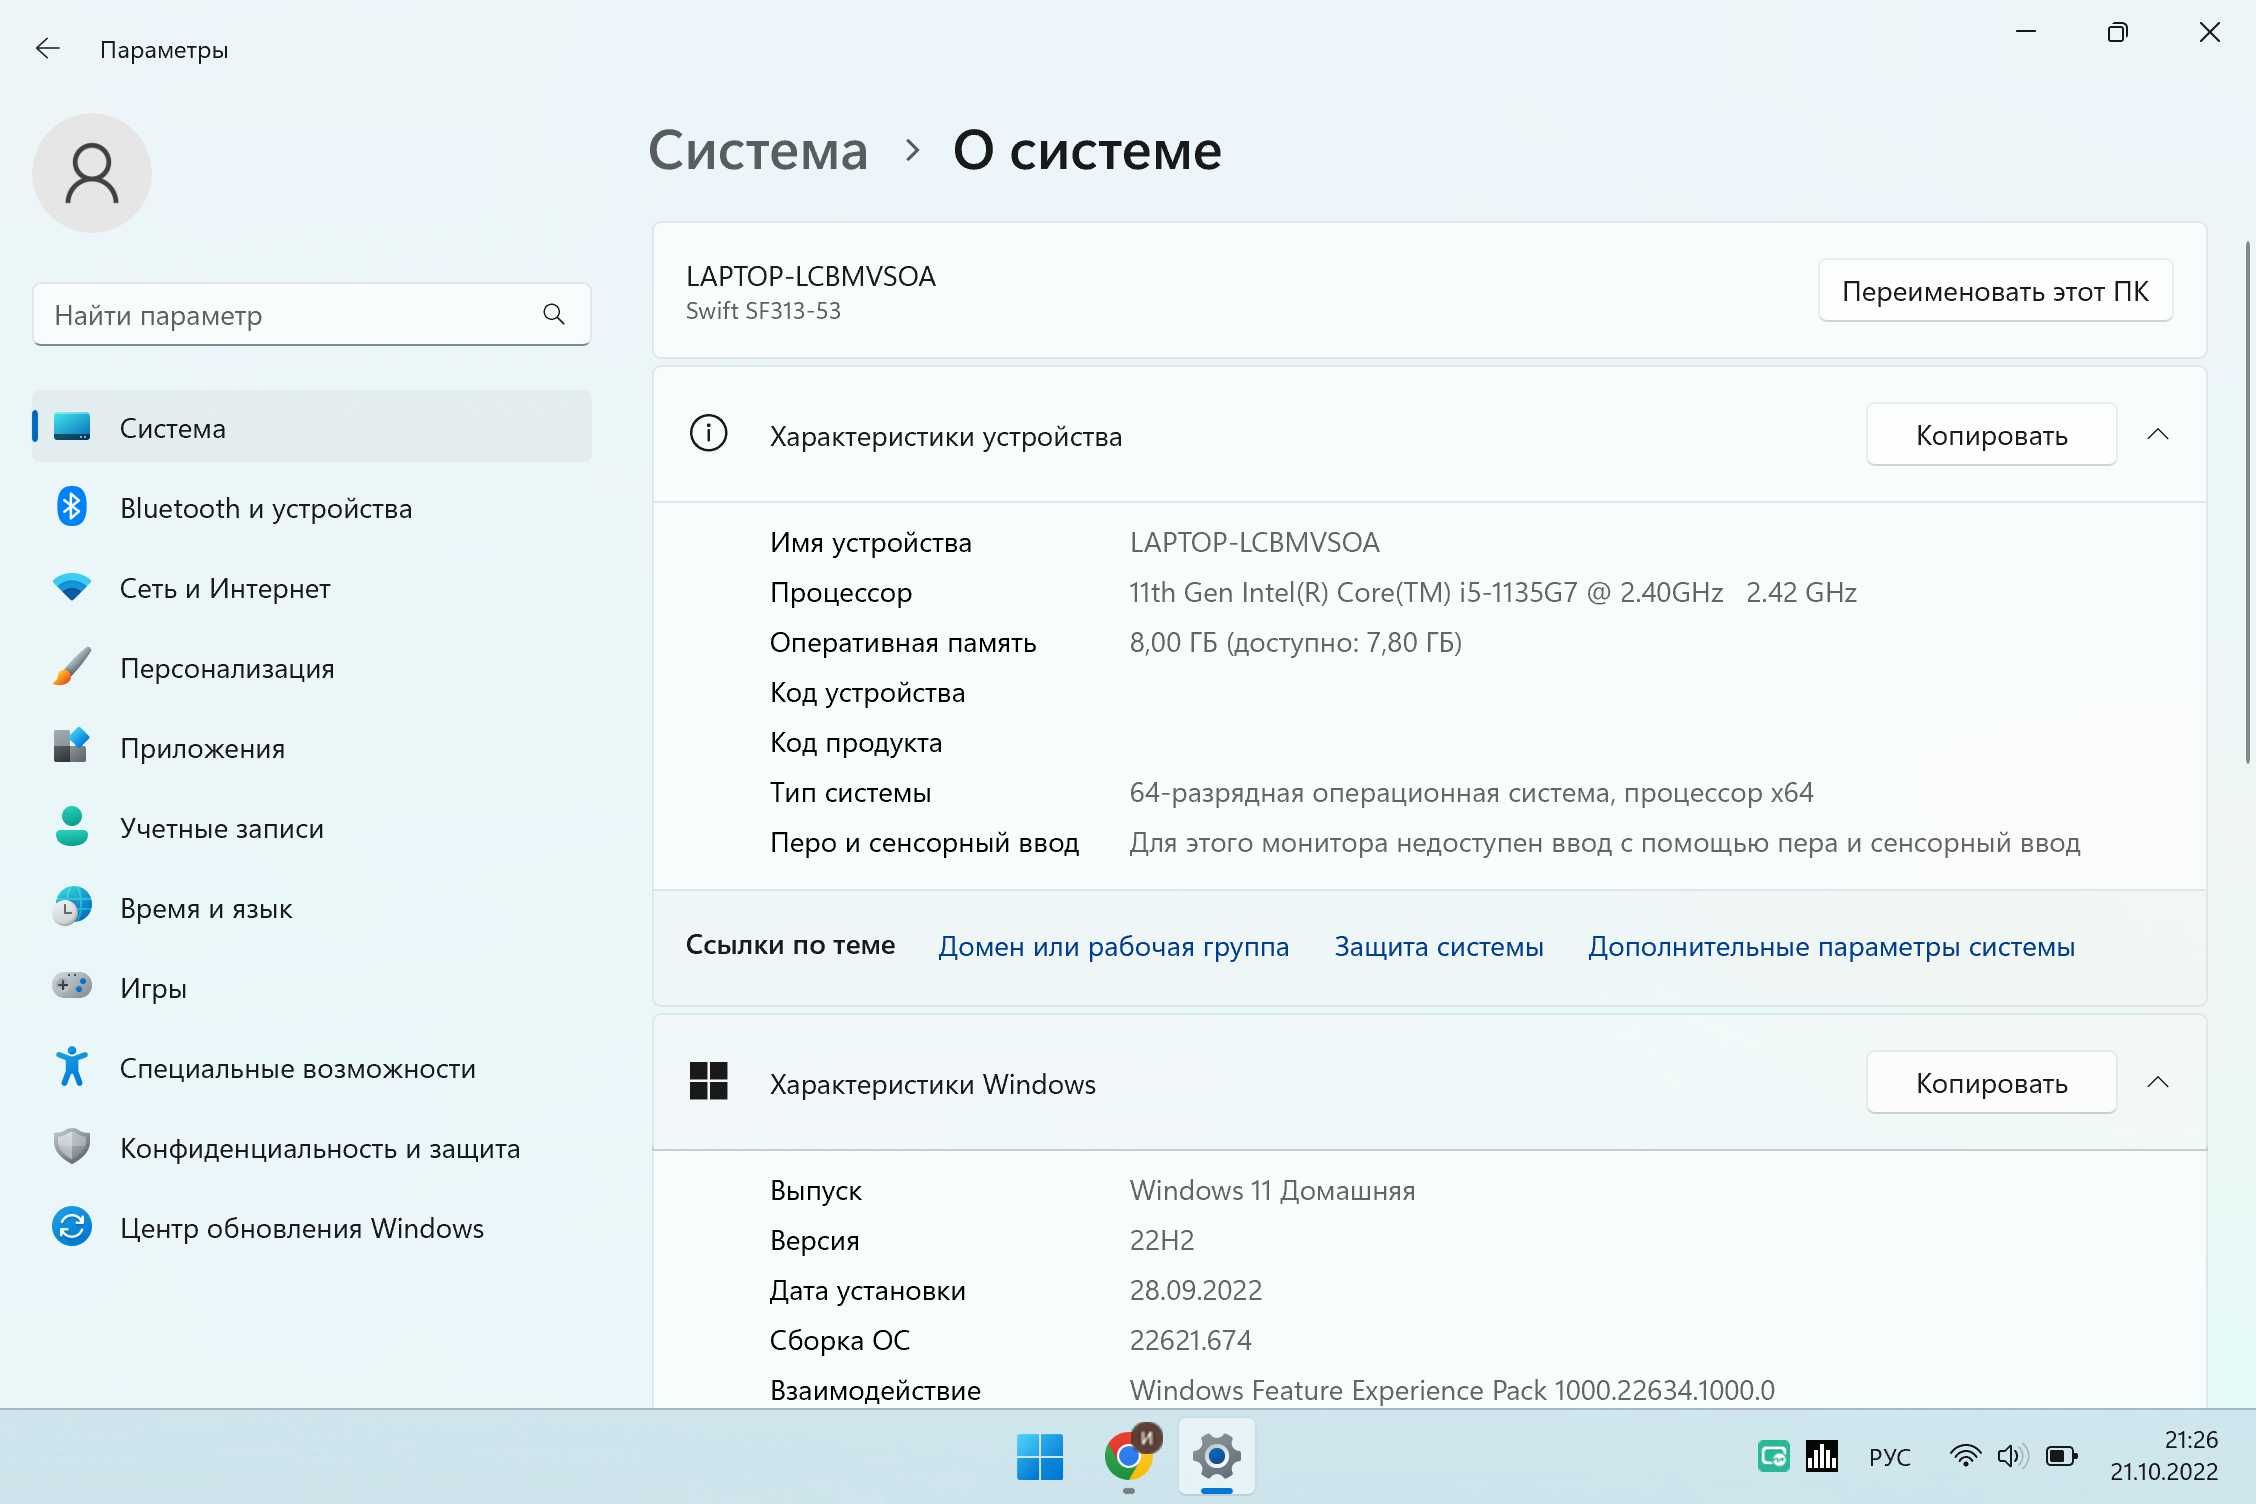Click the Windows 11 Домашняя edition value
2256x1504 pixels.
coord(1272,1190)
